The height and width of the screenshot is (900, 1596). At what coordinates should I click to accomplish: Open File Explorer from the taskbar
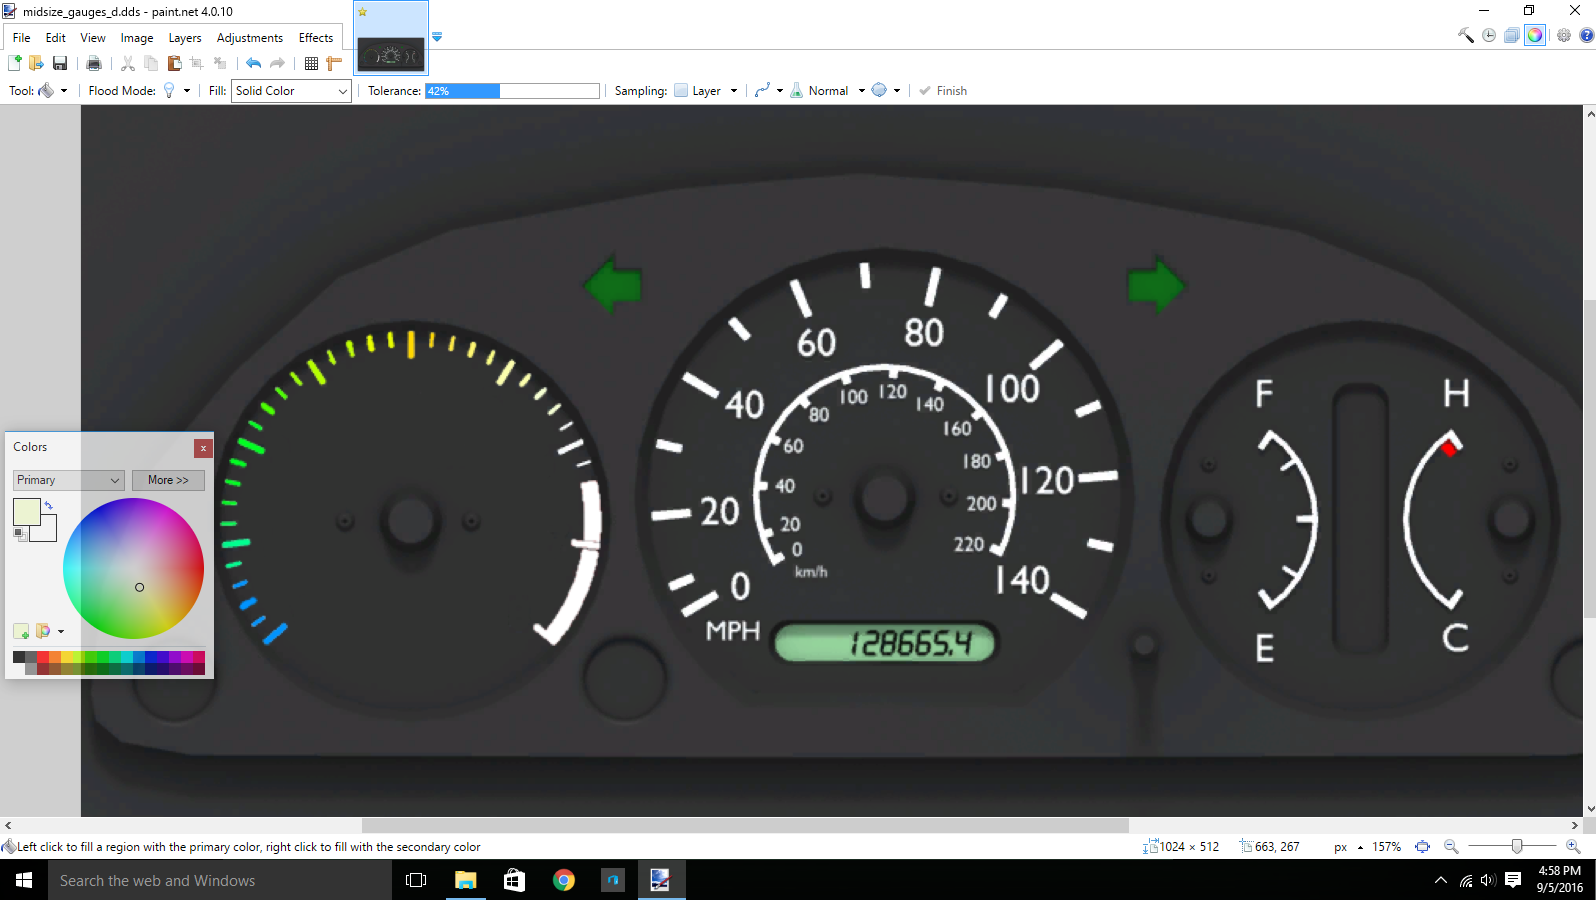click(465, 880)
